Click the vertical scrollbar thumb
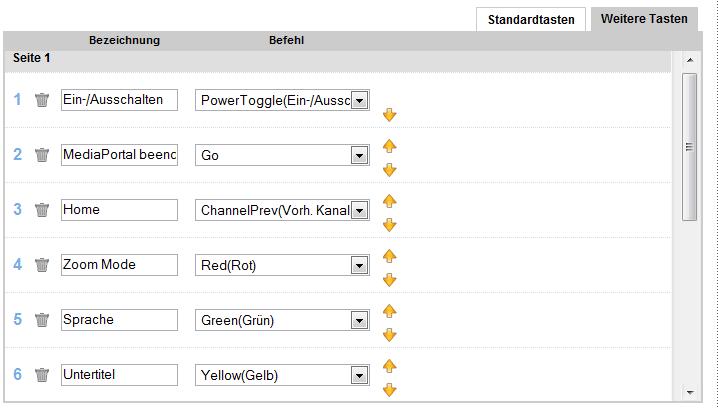The width and height of the screenshot is (718, 408). 689,146
